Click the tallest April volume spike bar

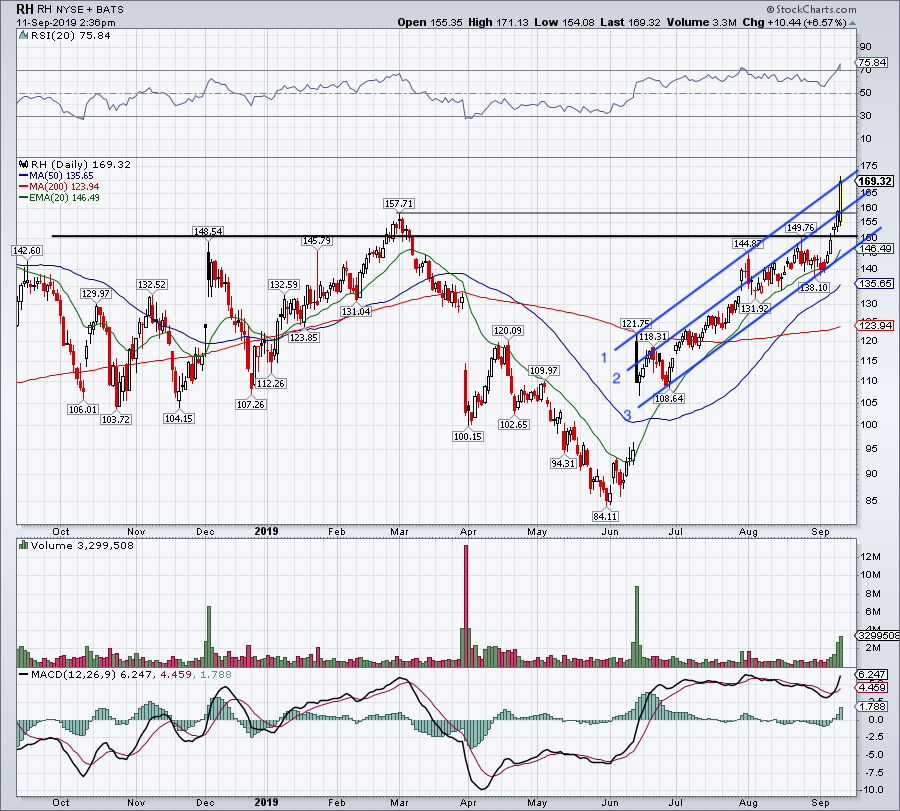pyautogui.click(x=466, y=606)
